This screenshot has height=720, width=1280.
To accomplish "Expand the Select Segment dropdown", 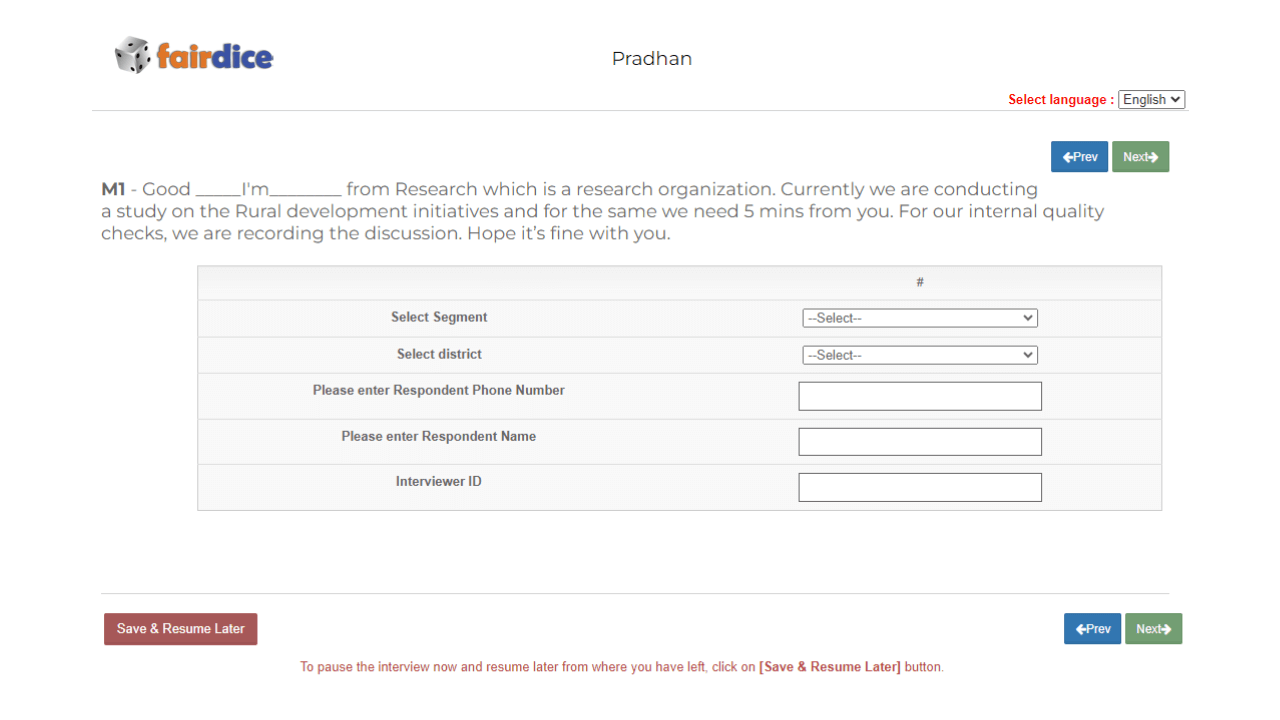I will coord(919,318).
